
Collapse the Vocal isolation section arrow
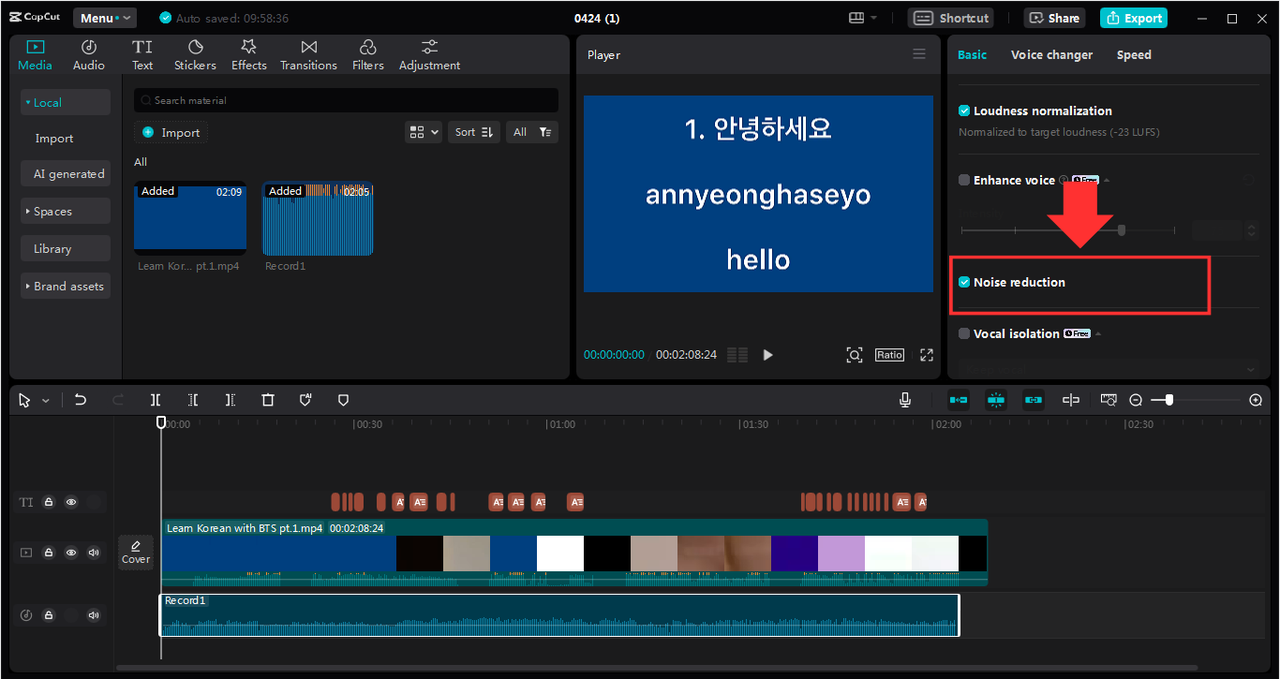coord(1098,334)
